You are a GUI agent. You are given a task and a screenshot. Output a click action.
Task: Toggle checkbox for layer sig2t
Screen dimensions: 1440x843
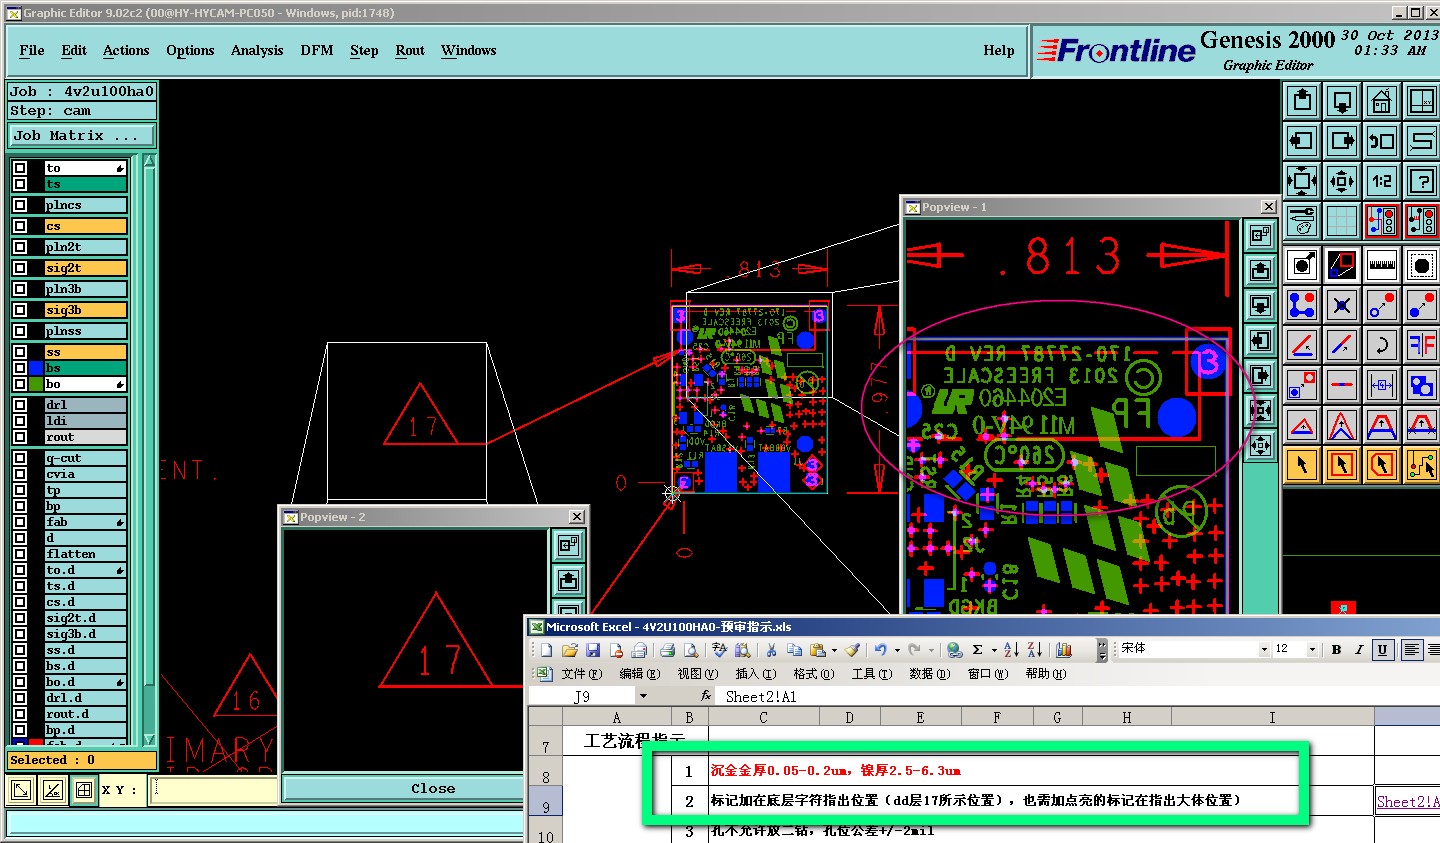(x=20, y=268)
